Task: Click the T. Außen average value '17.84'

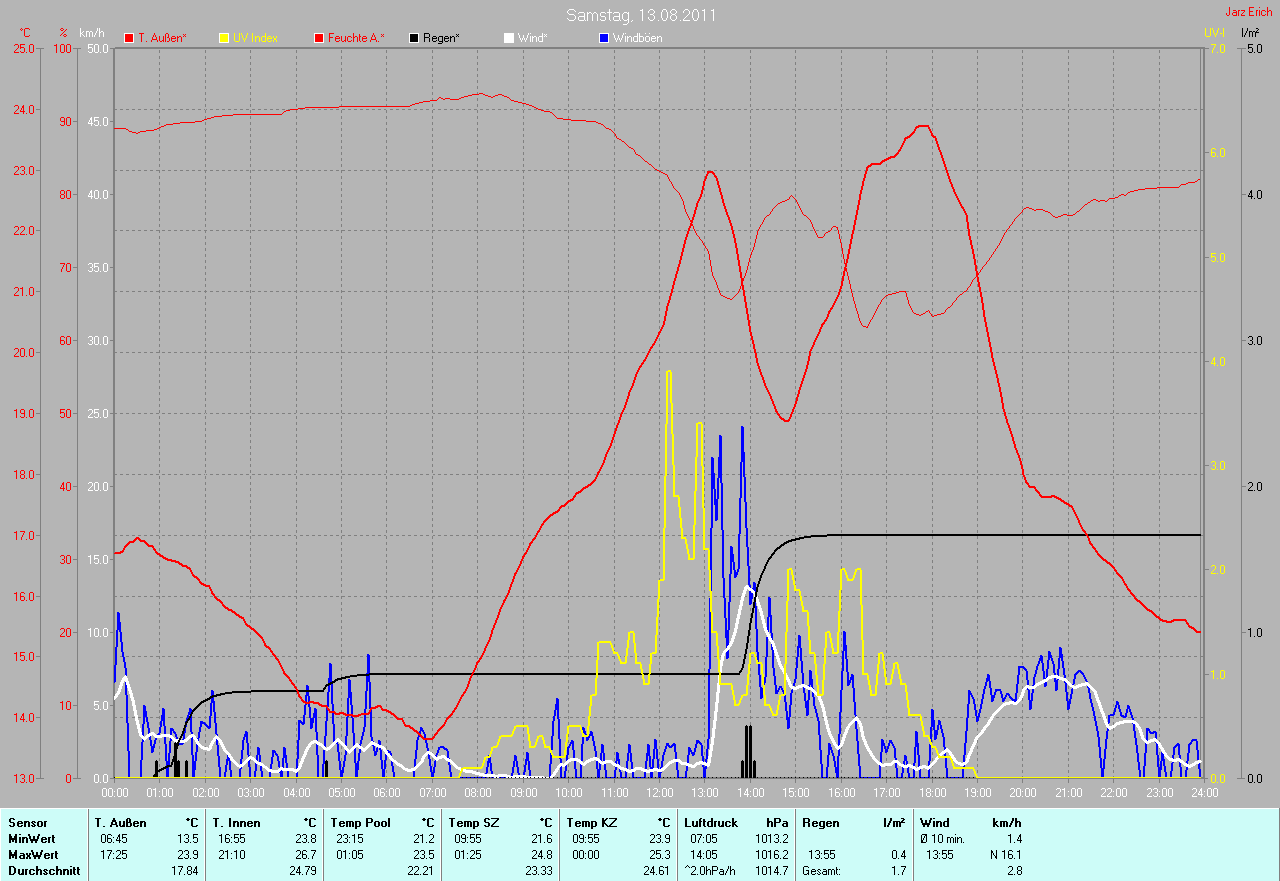Action: pos(185,871)
